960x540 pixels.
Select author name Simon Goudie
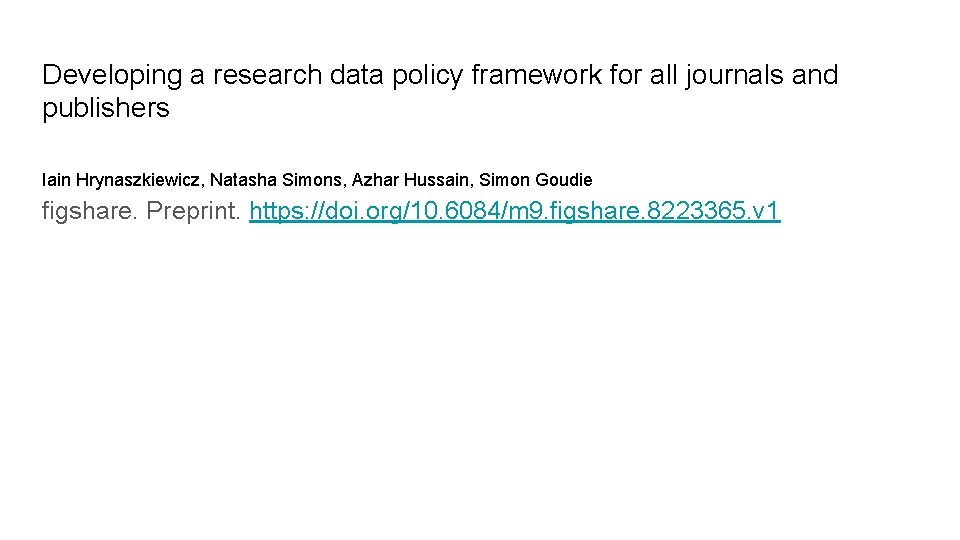click(x=536, y=180)
